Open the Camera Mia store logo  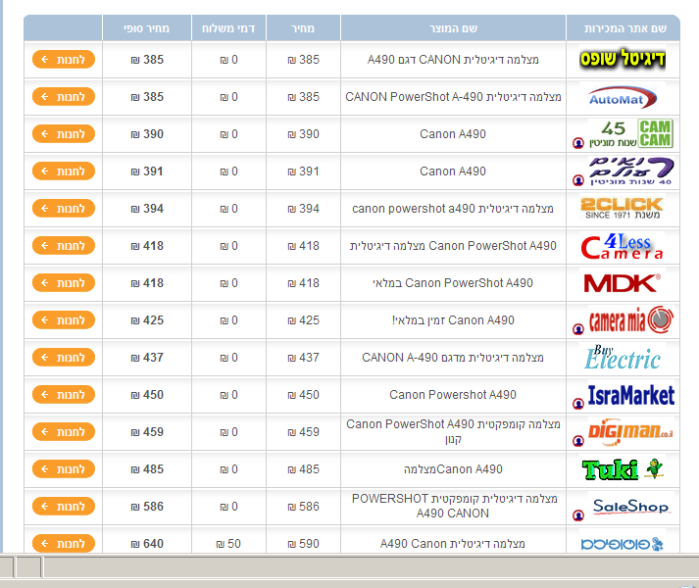tap(631, 320)
